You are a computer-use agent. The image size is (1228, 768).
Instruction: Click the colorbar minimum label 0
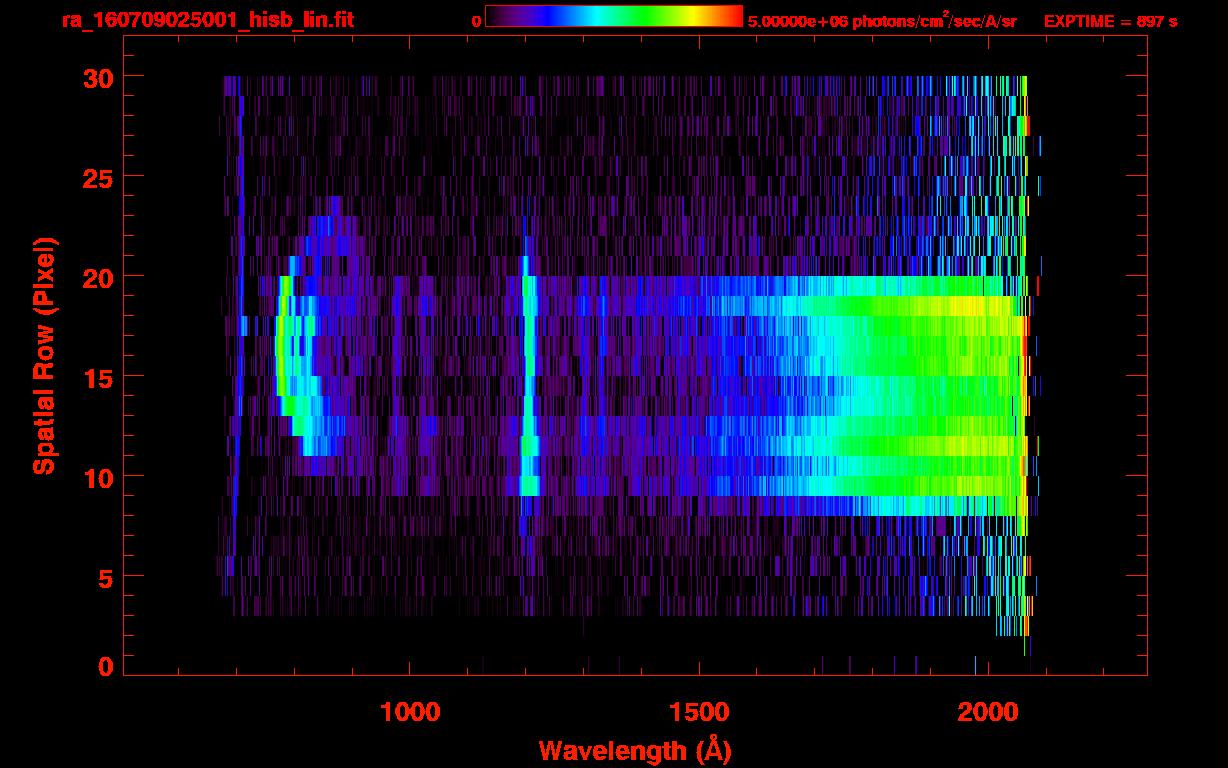[x=476, y=21]
